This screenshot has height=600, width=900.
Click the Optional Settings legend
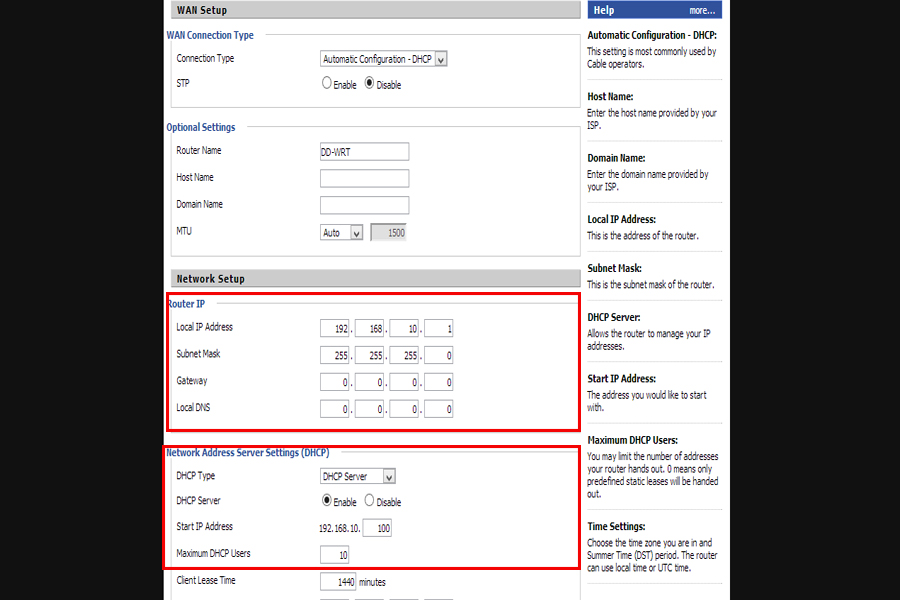click(201, 127)
